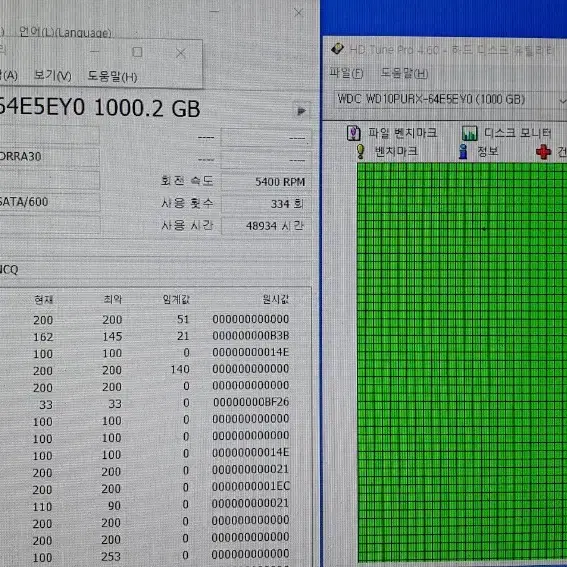
Task: Maximize the small overlapping window
Action: [x=137, y=52]
